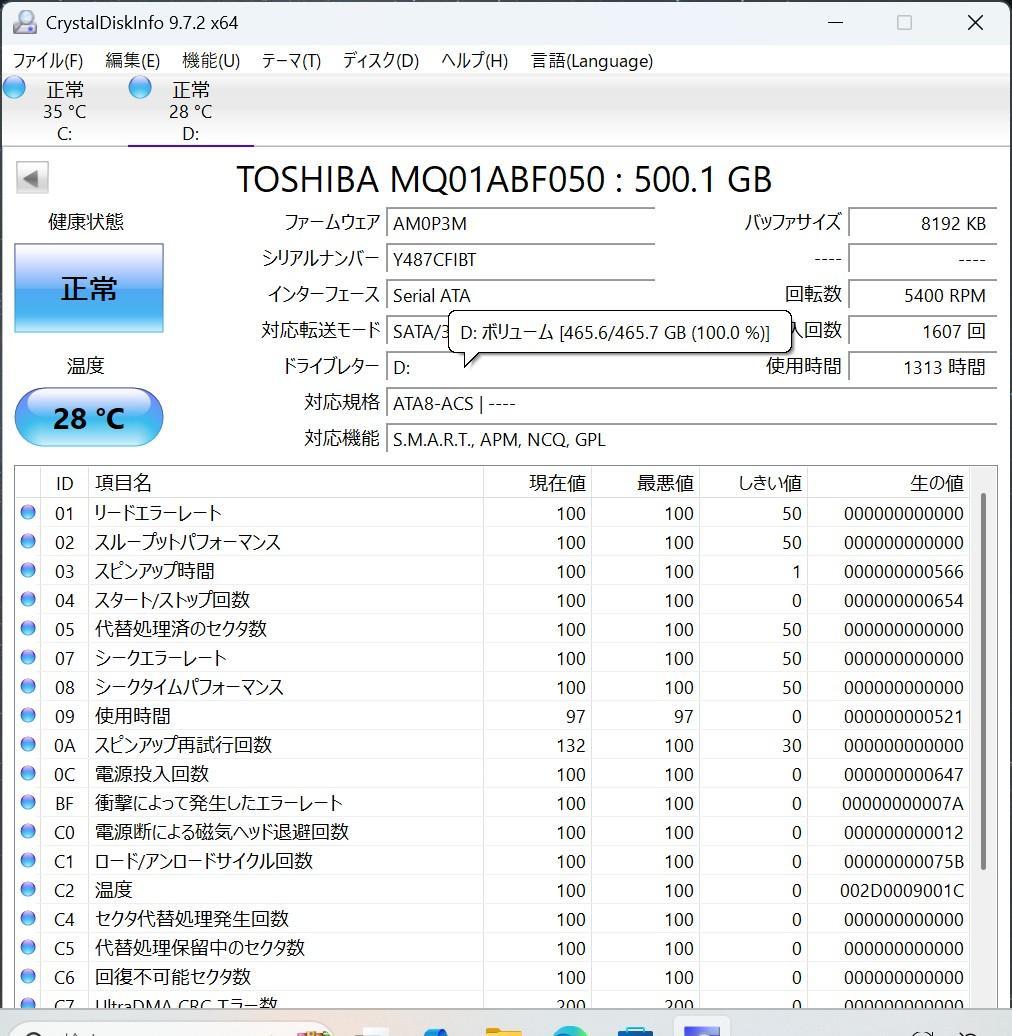Click the 対応機能 field S.M.A.R.T., APM, NCQ, GPL
This screenshot has height=1036, width=1012.
692,439
